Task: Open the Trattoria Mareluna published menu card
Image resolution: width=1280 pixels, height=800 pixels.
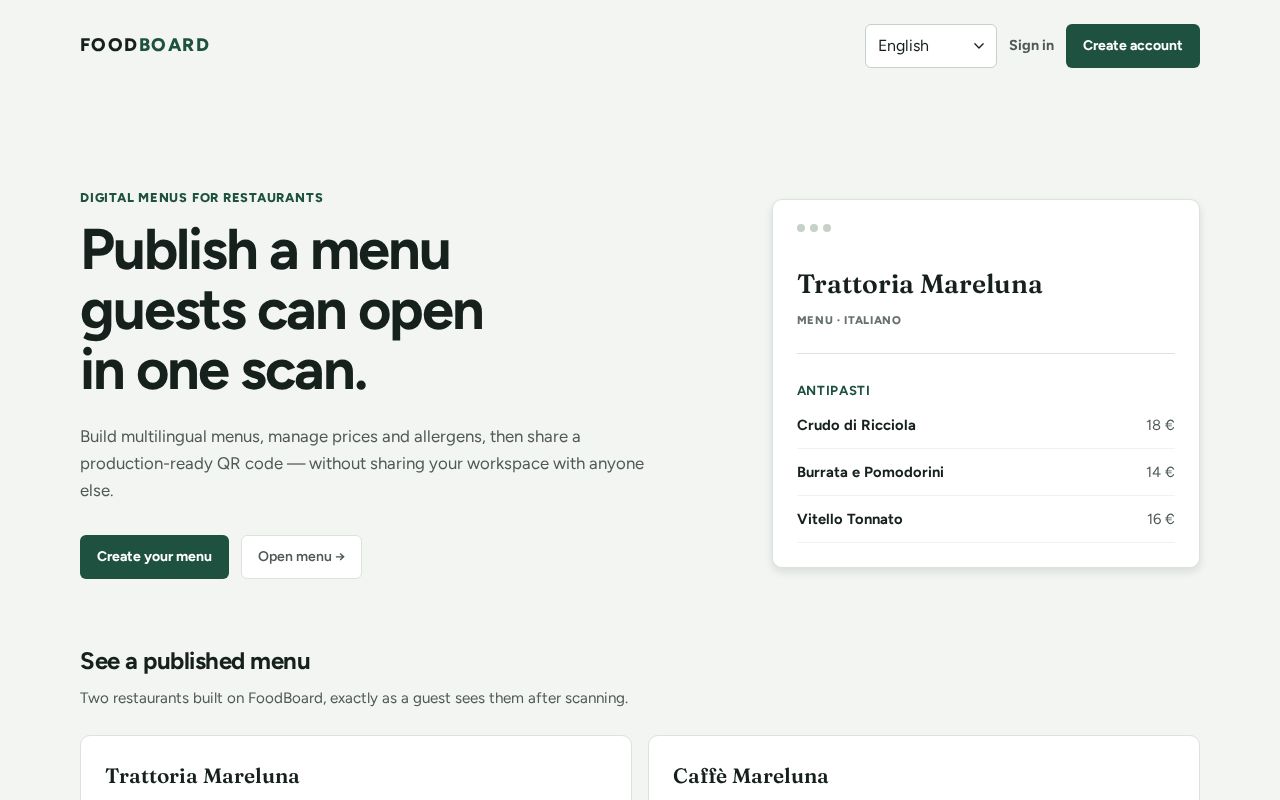Action: 356,768
